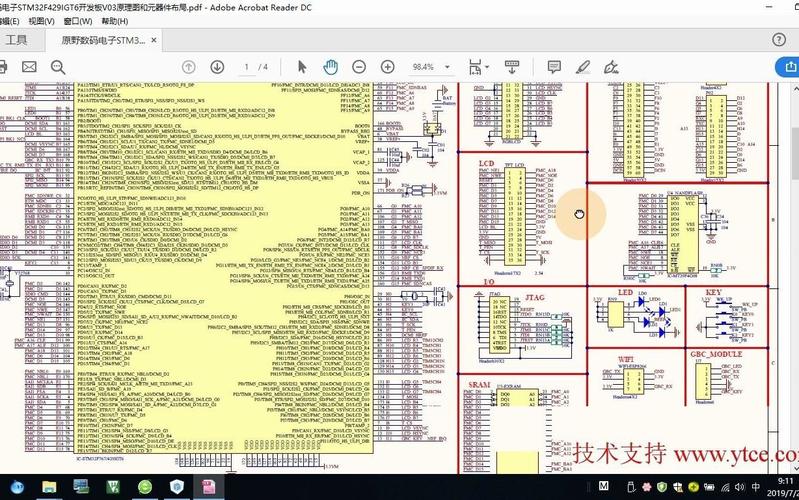Open the monitor app icon in taskbar
799x500 pixels.
(x=81, y=487)
